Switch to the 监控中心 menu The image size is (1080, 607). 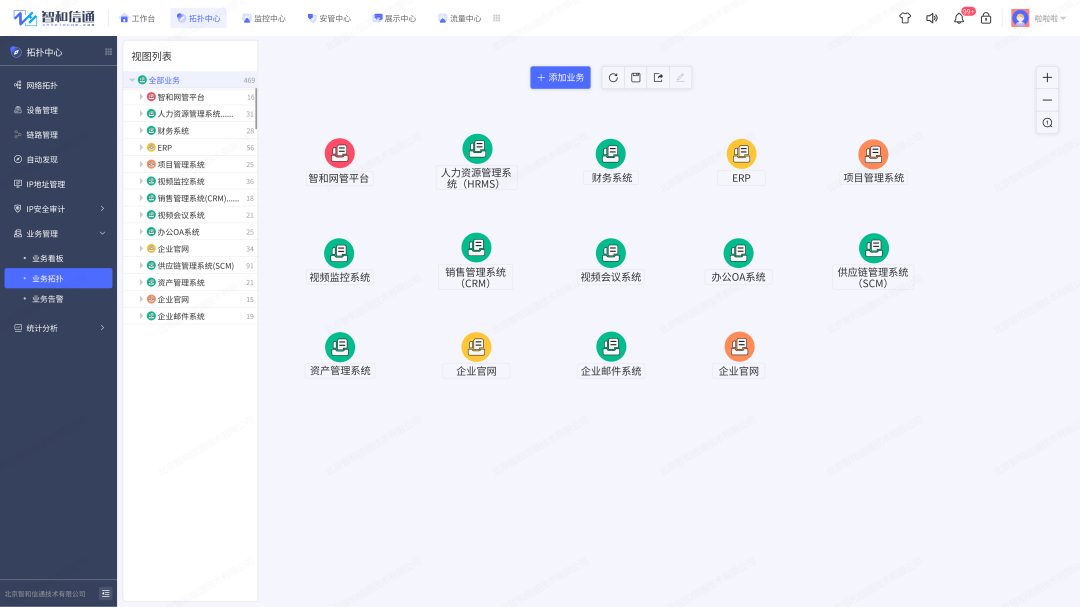coord(264,17)
